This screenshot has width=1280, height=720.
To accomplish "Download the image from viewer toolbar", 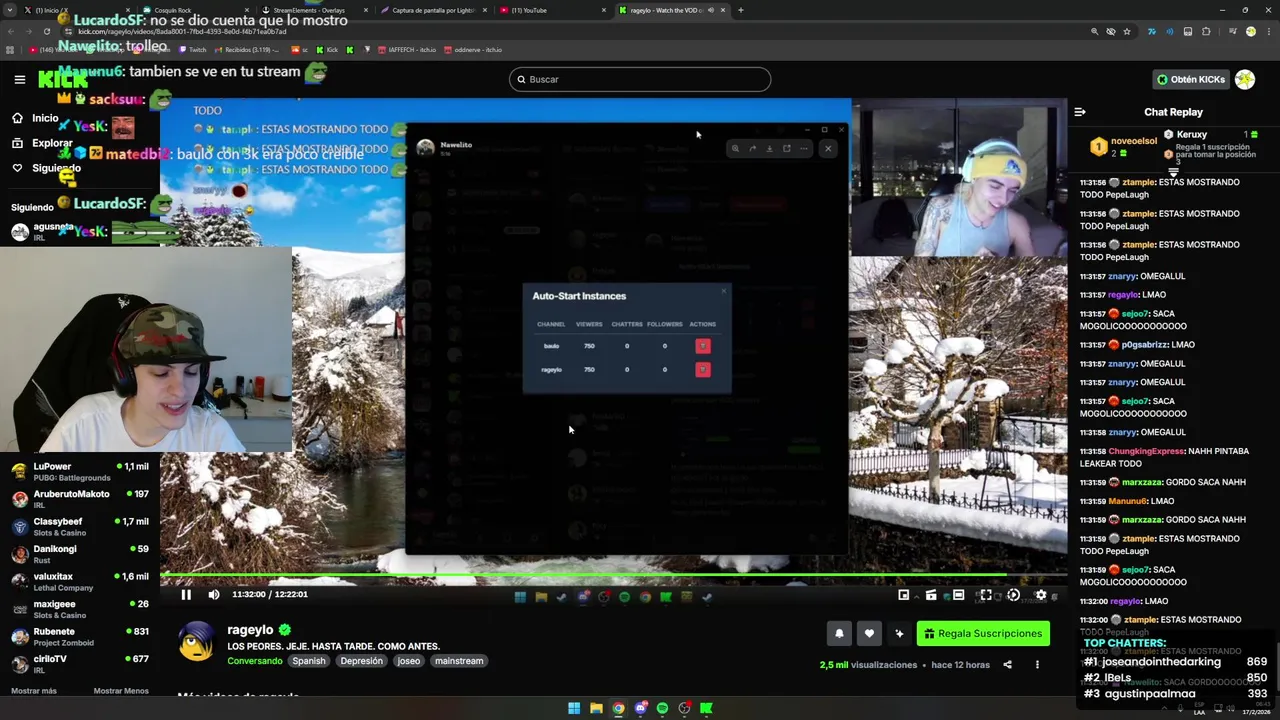I will point(769,149).
